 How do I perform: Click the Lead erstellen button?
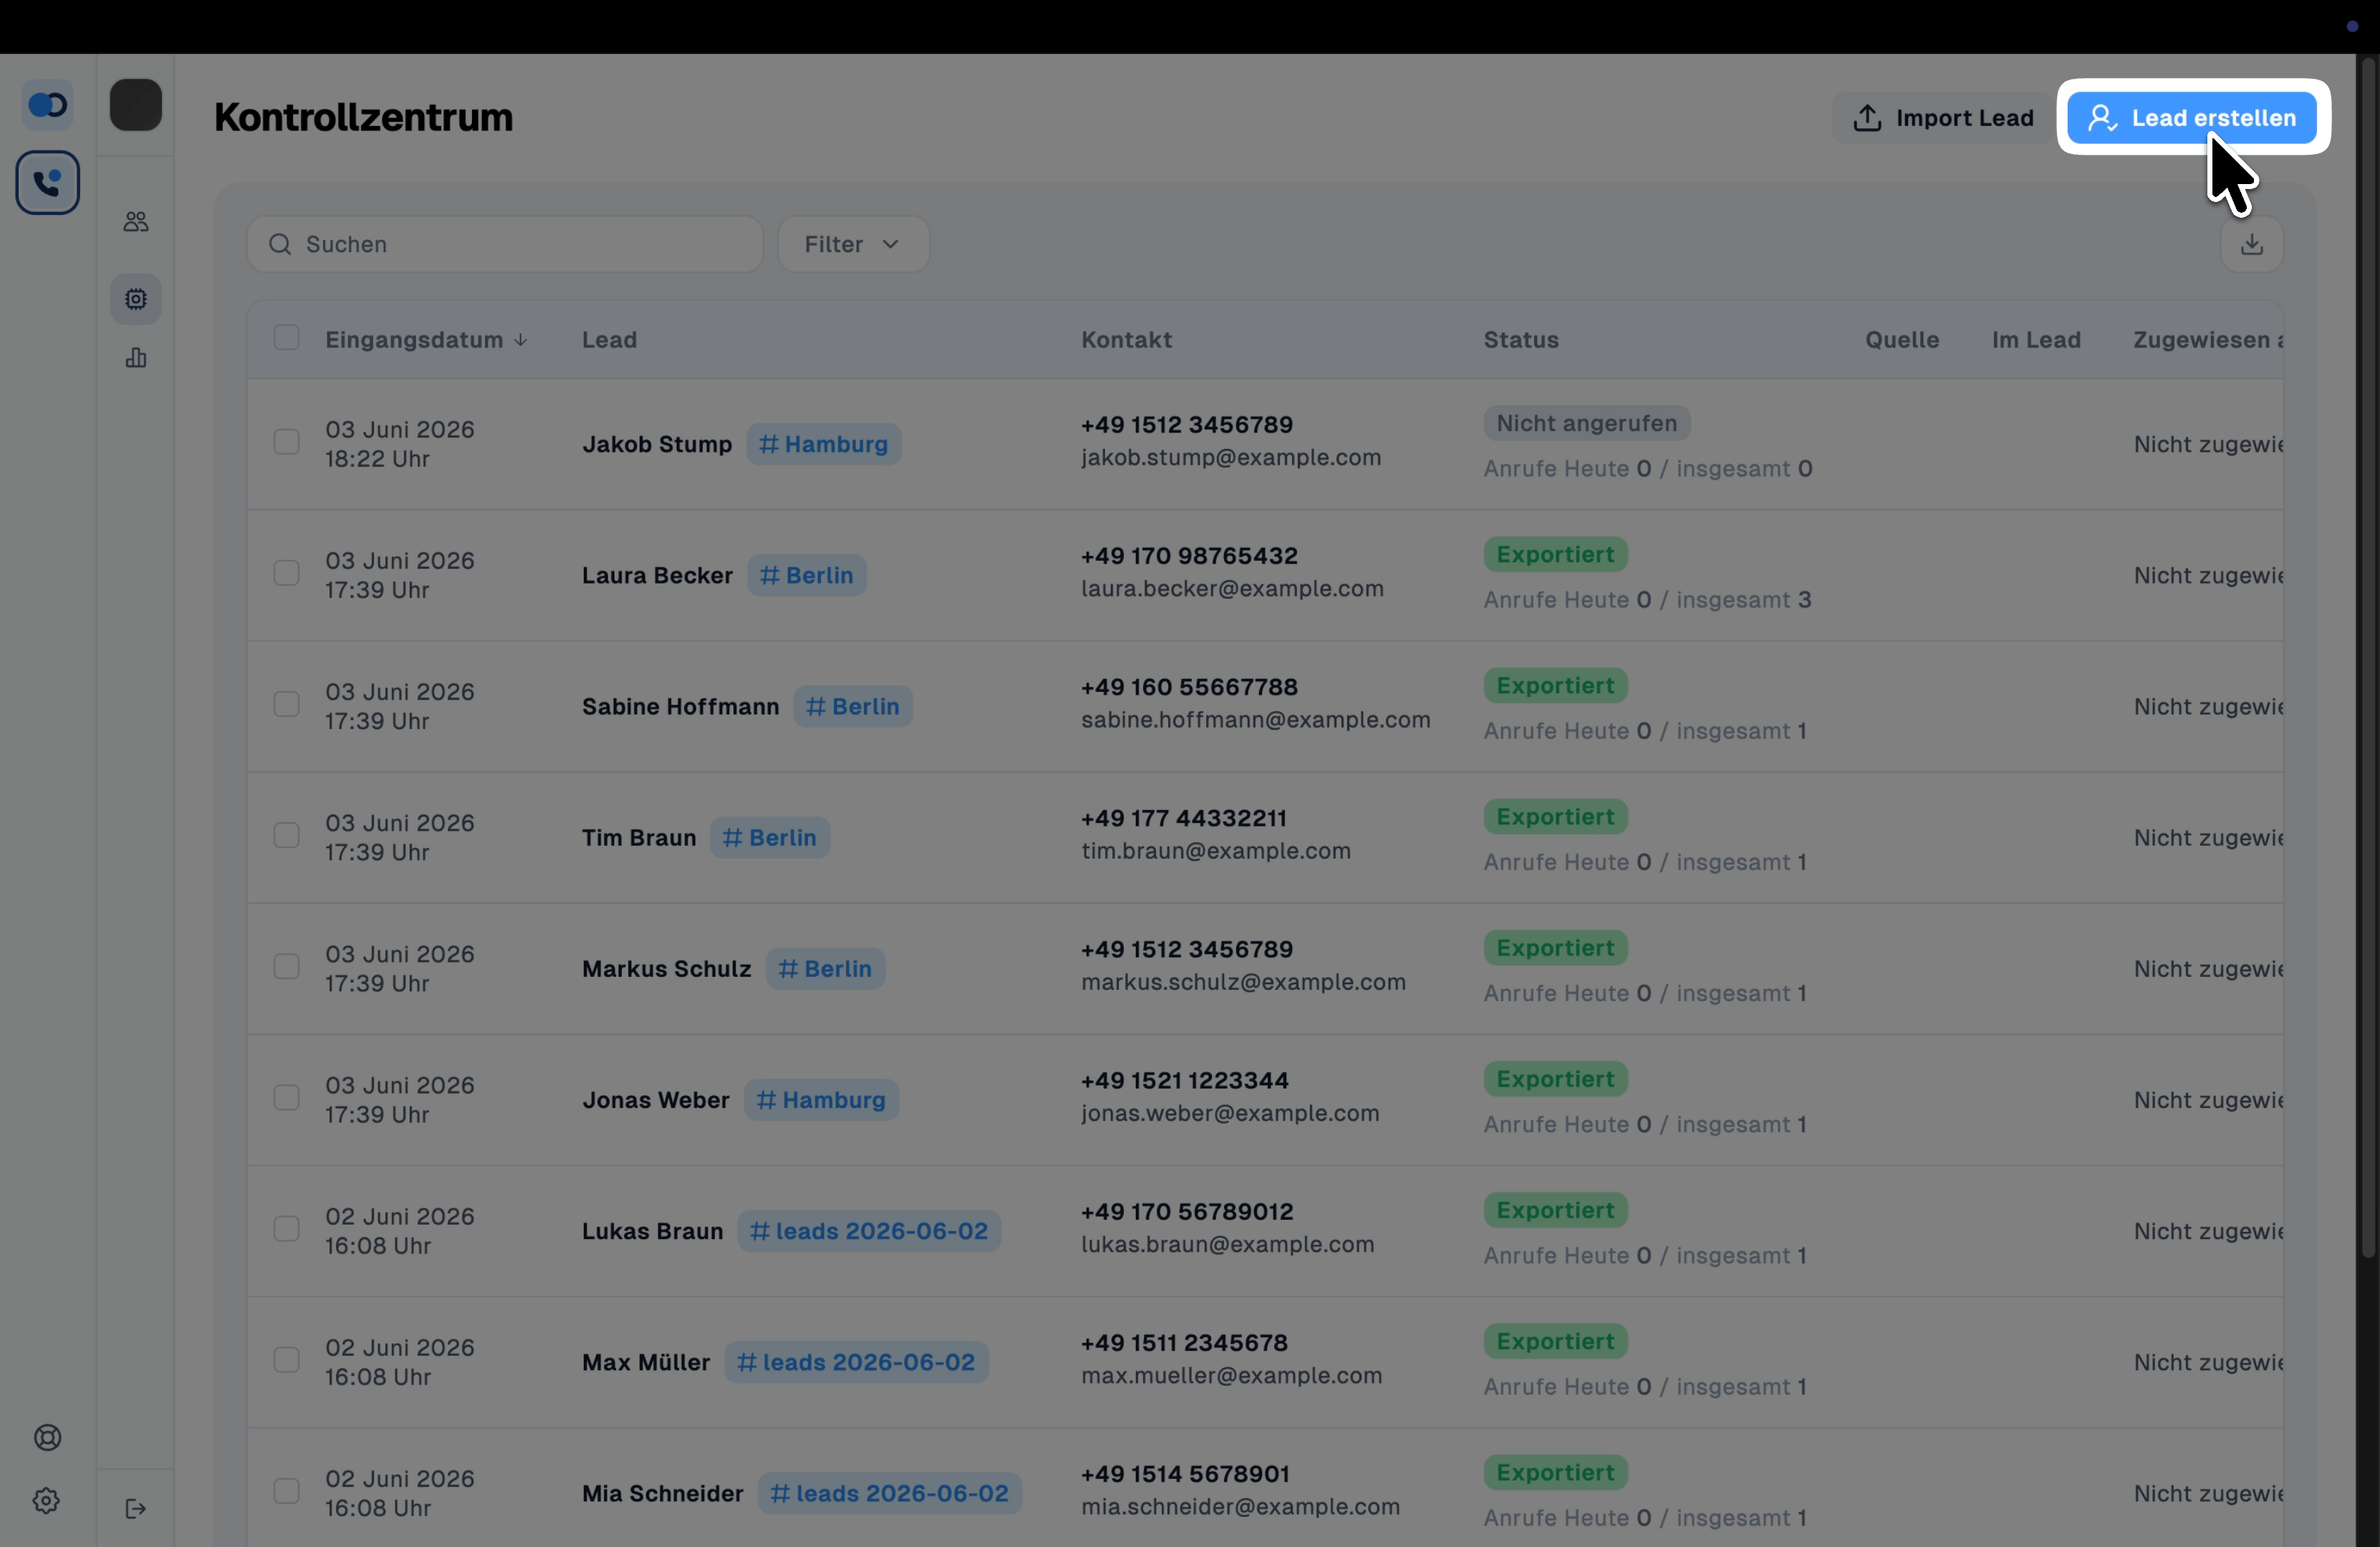coord(2192,118)
